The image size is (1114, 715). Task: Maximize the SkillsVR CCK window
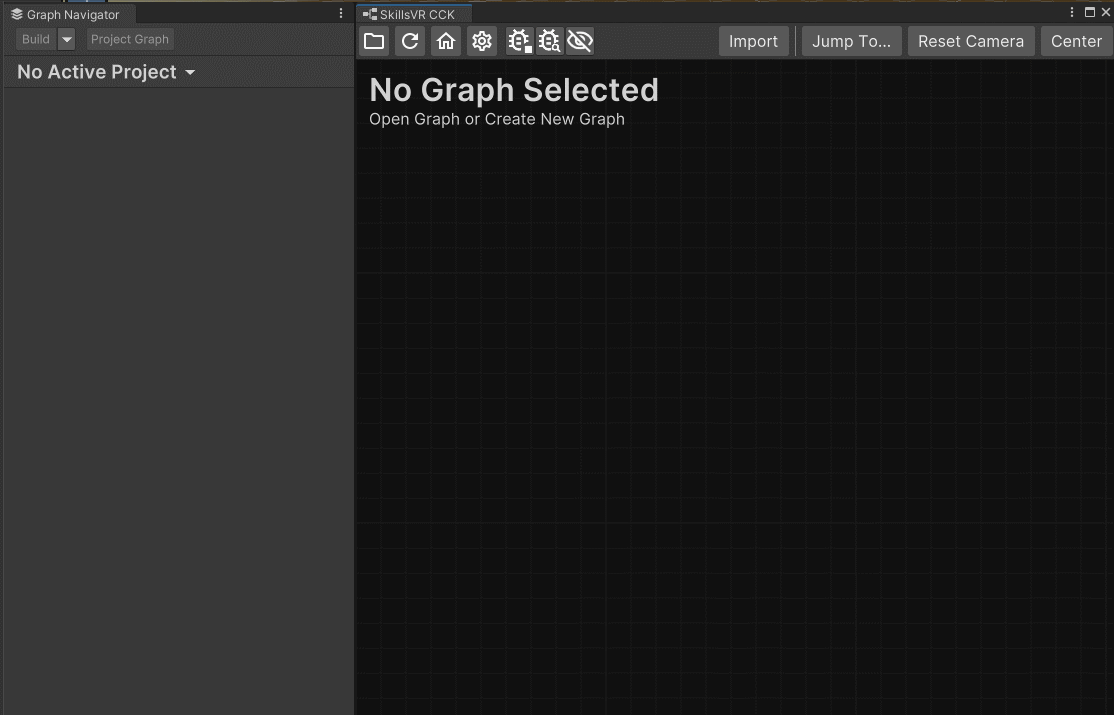[x=1090, y=12]
